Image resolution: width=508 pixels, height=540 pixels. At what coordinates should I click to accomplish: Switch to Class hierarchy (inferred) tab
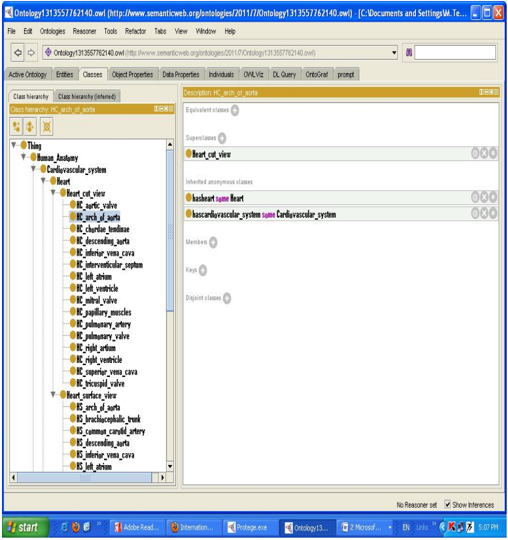(87, 96)
